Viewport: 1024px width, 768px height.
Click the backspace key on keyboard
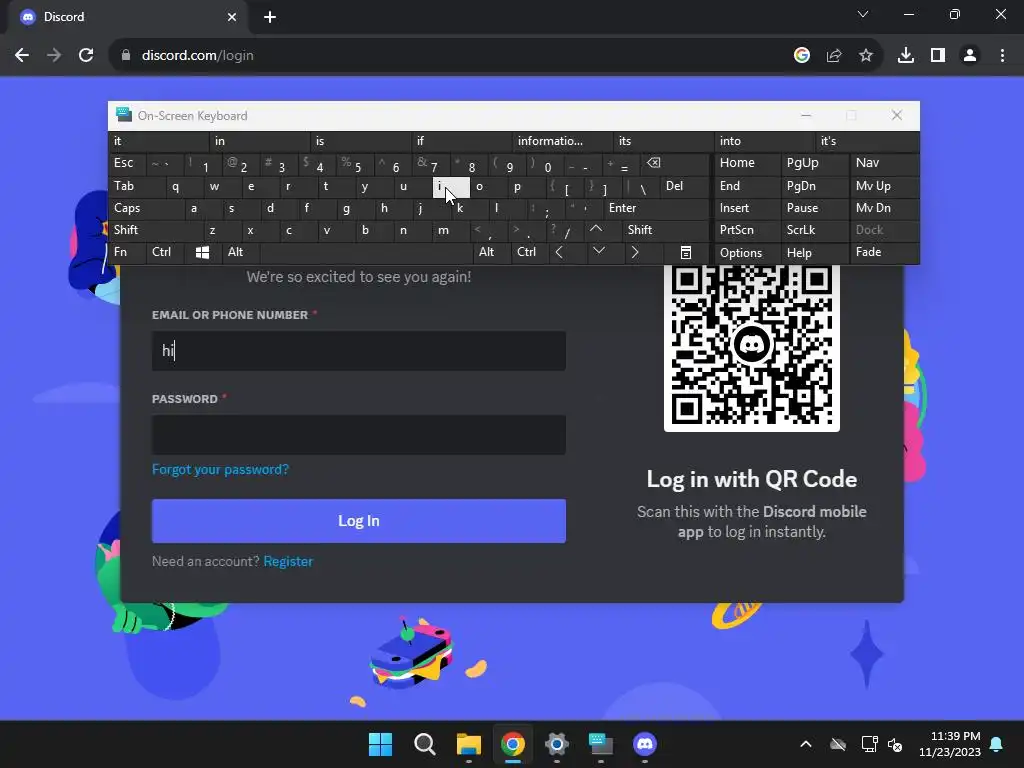(x=654, y=163)
